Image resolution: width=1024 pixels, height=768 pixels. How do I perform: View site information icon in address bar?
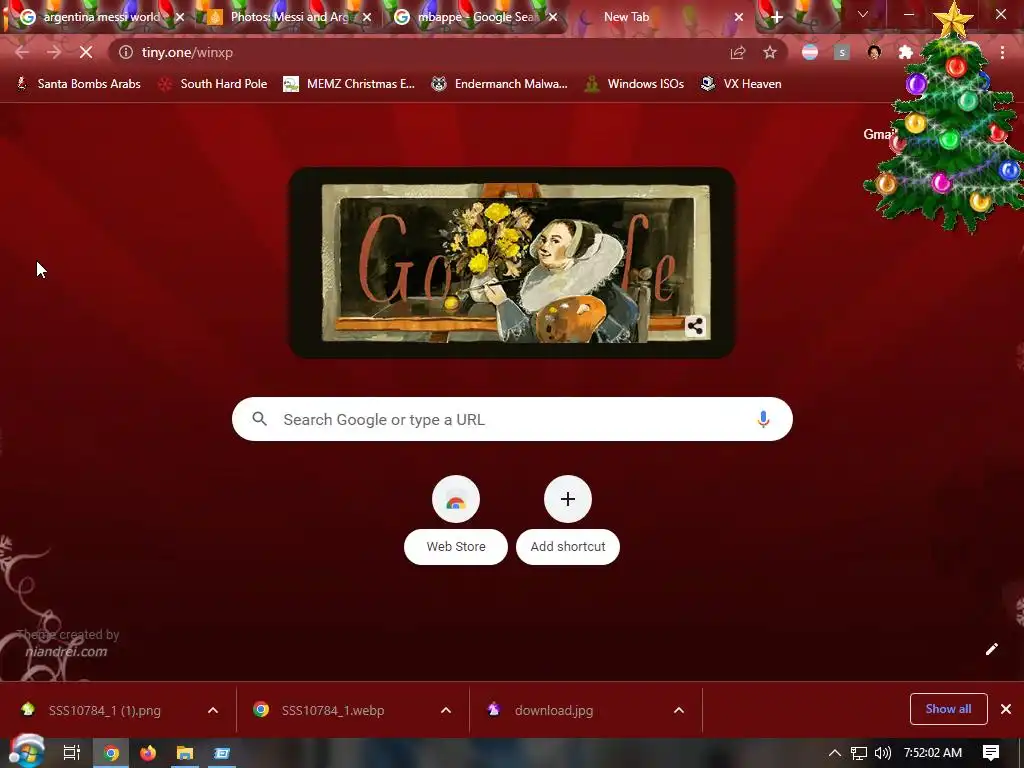click(125, 52)
